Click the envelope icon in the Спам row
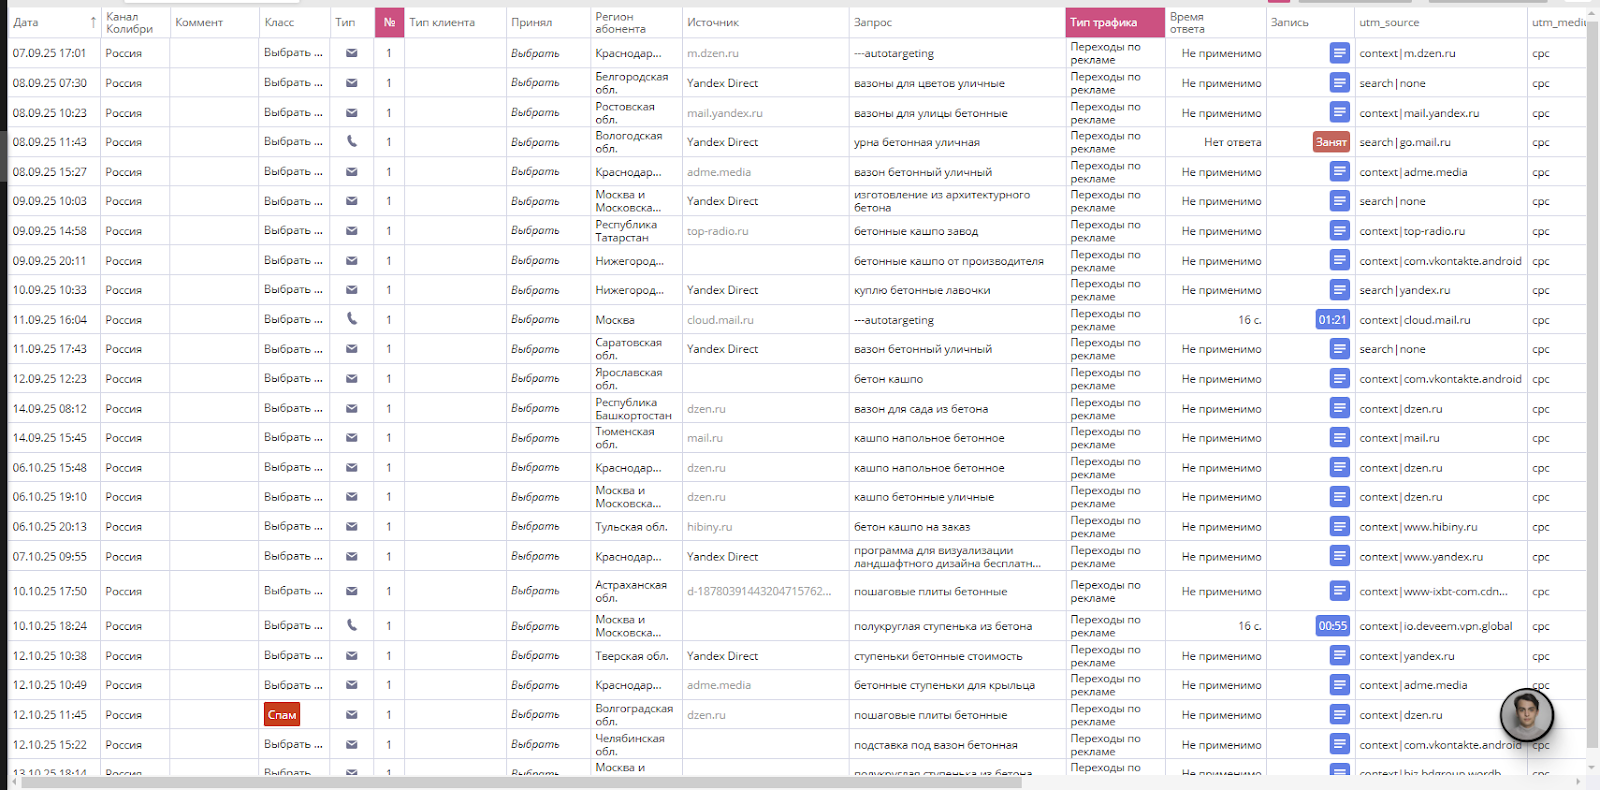The width and height of the screenshot is (1600, 790). (x=351, y=715)
